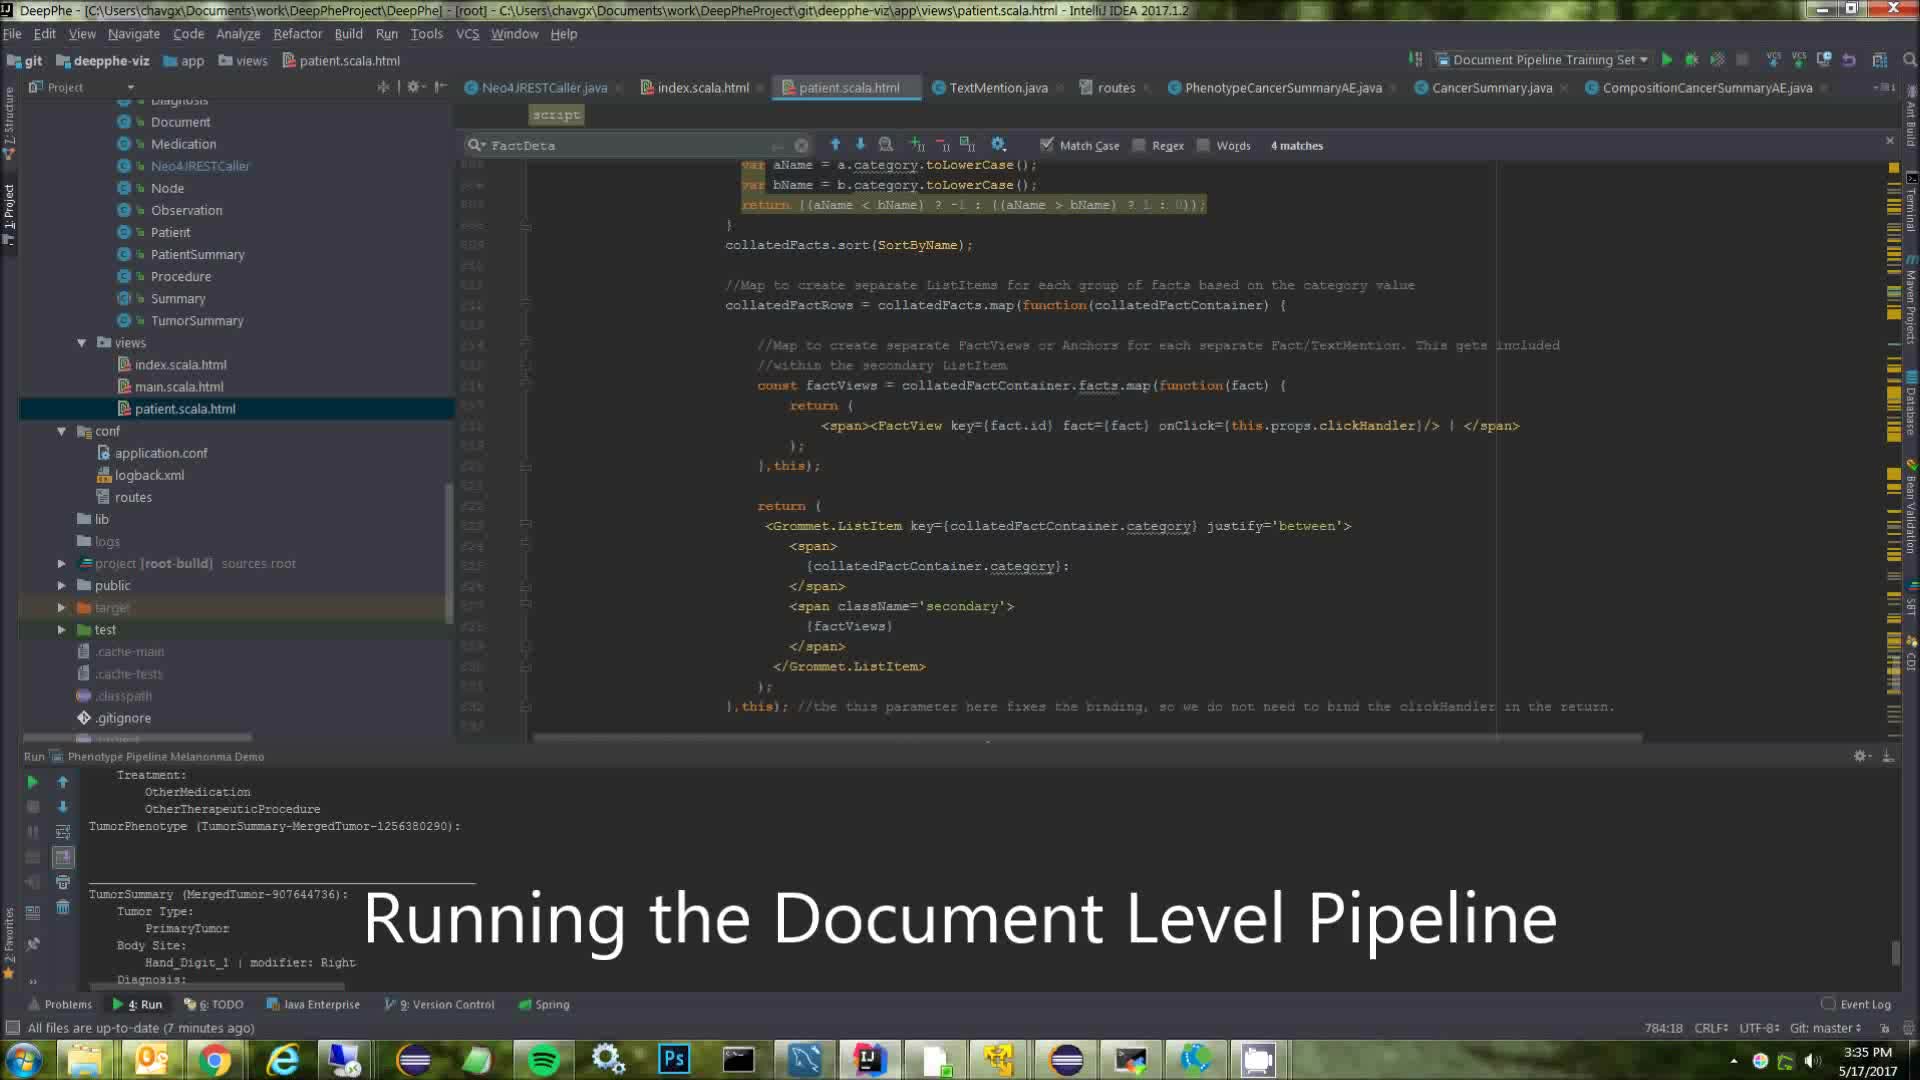Viewport: 1920px width, 1080px height.
Task: Start the Debug green bug icon
Action: coord(1692,60)
